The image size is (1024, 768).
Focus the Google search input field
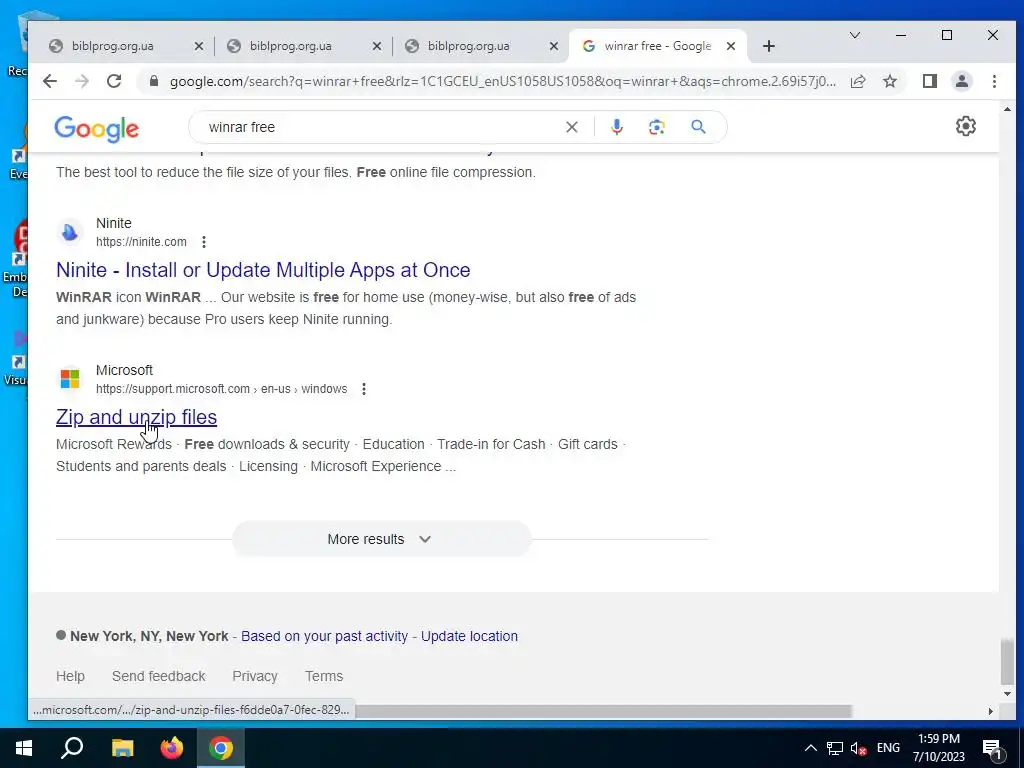[x=382, y=127]
